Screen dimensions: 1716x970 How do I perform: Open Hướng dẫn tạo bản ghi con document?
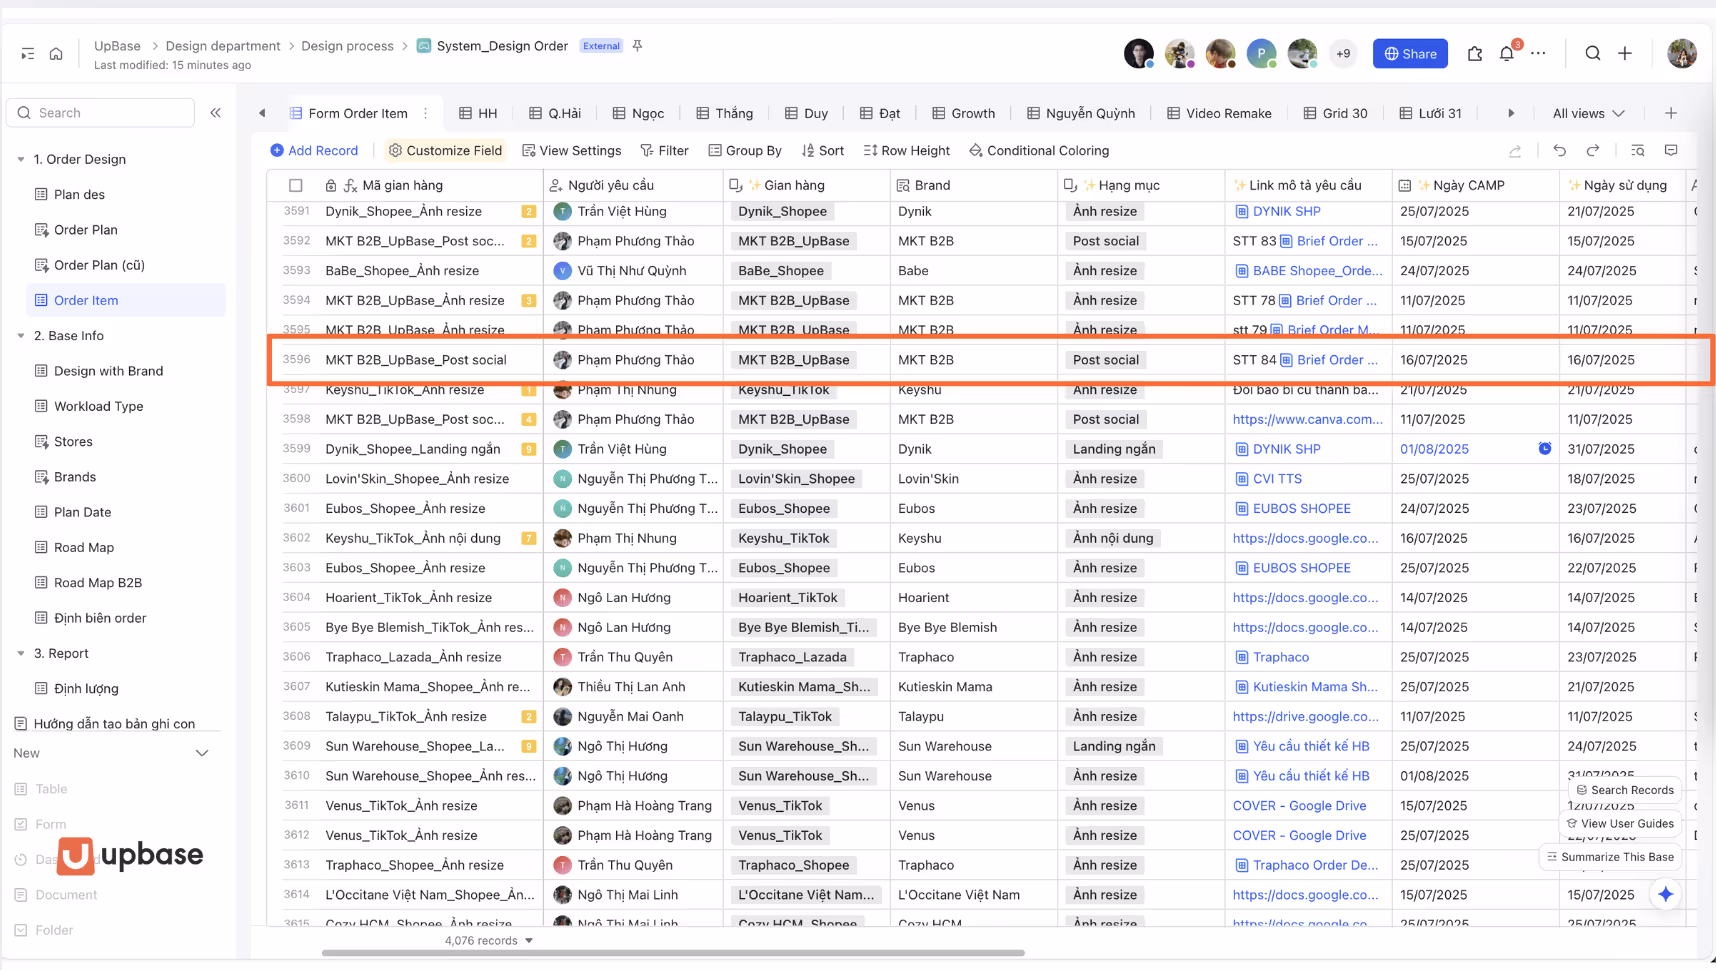114,724
